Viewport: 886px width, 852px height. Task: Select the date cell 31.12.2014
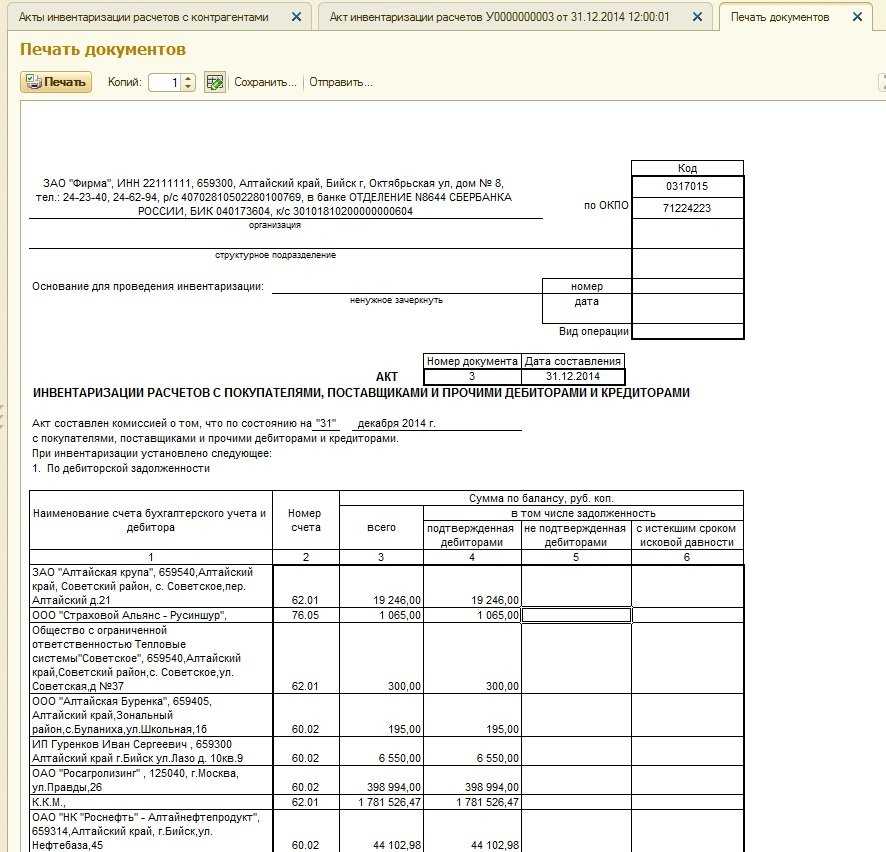573,376
